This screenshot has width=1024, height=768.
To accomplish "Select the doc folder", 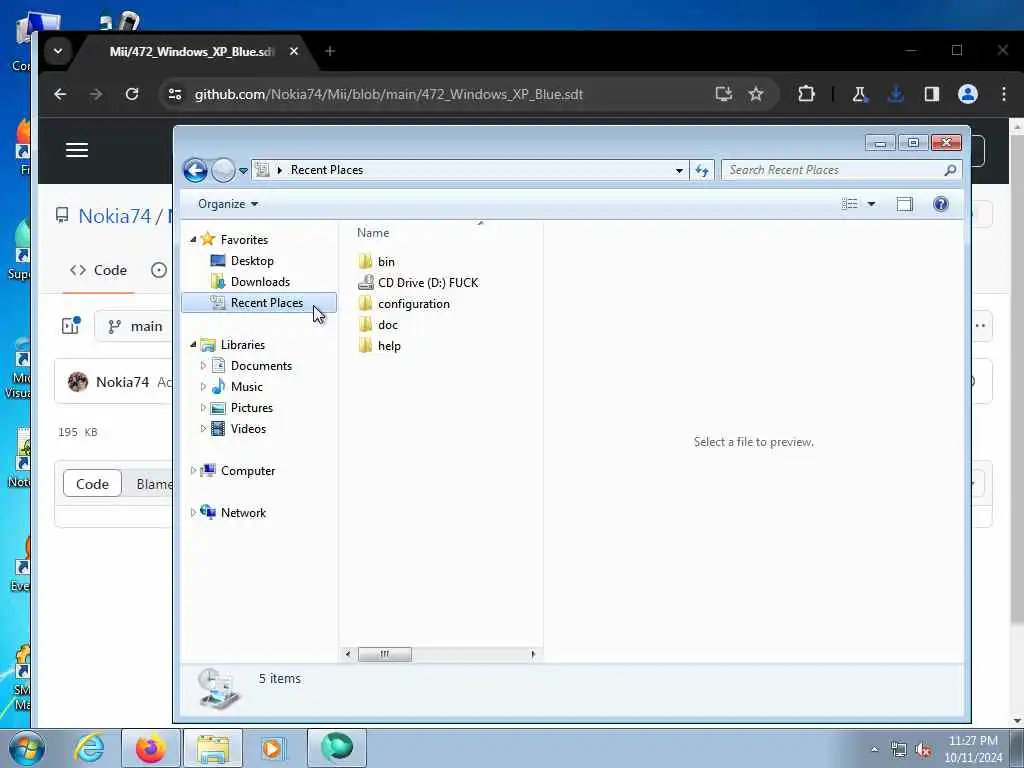I will [x=387, y=325].
